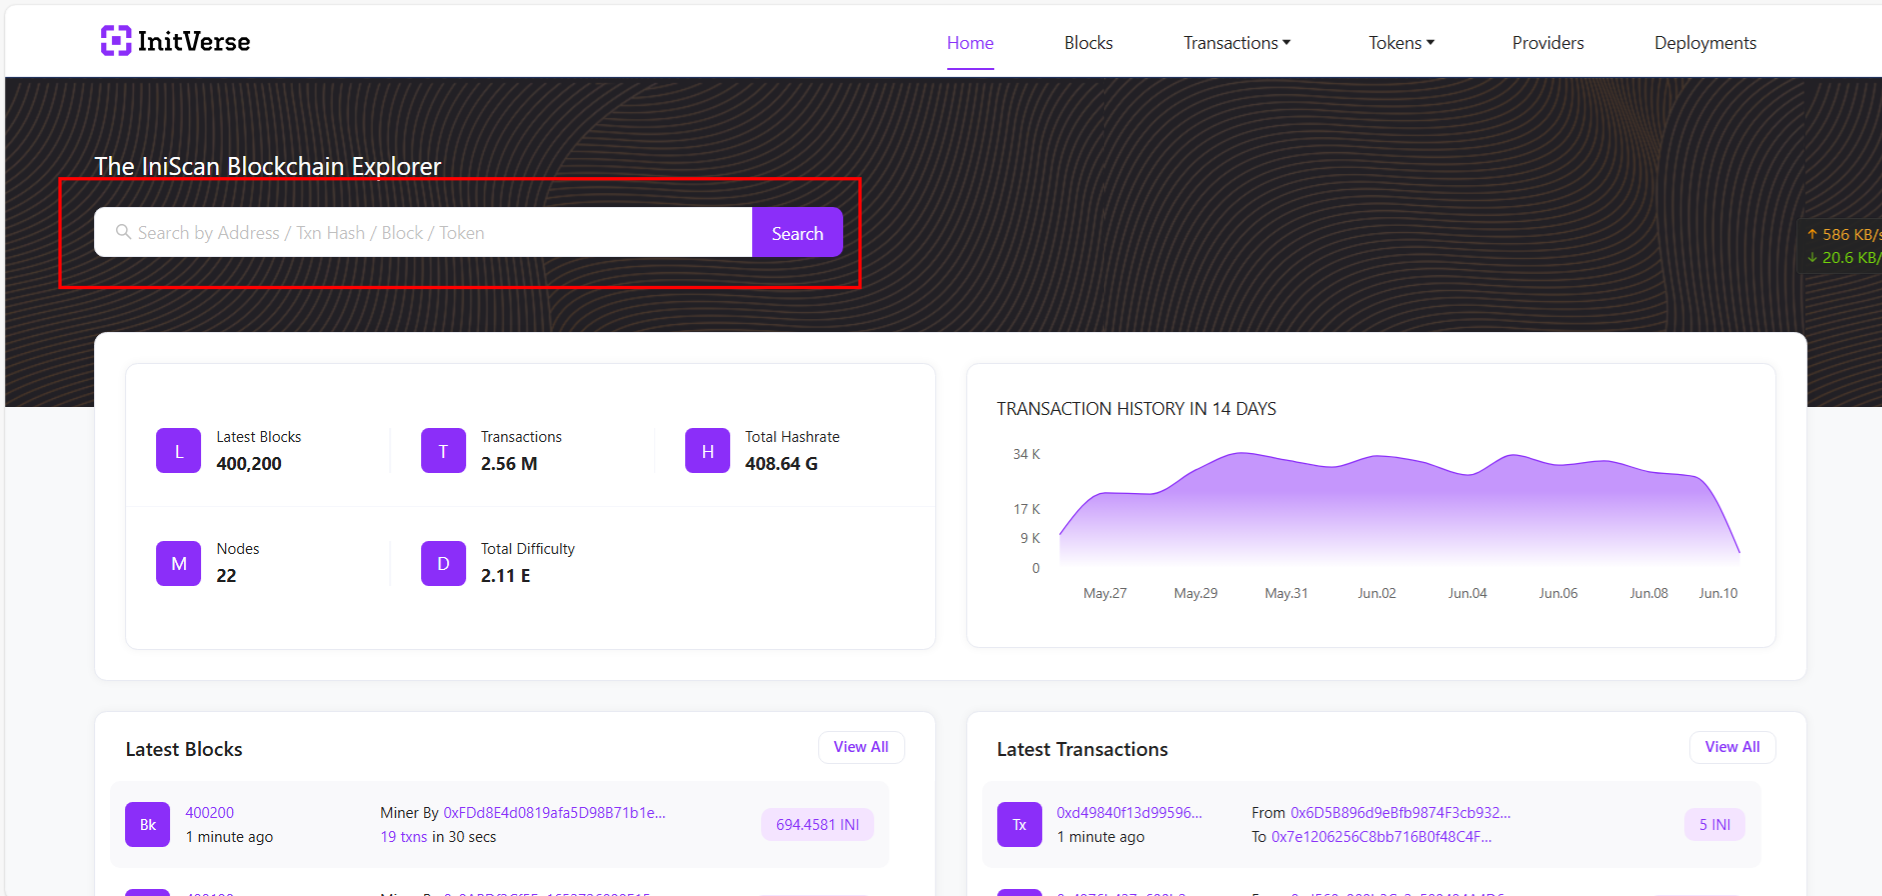Click the 'Bk' block icon for 400200
The width and height of the screenshot is (1882, 896).
coord(148,825)
